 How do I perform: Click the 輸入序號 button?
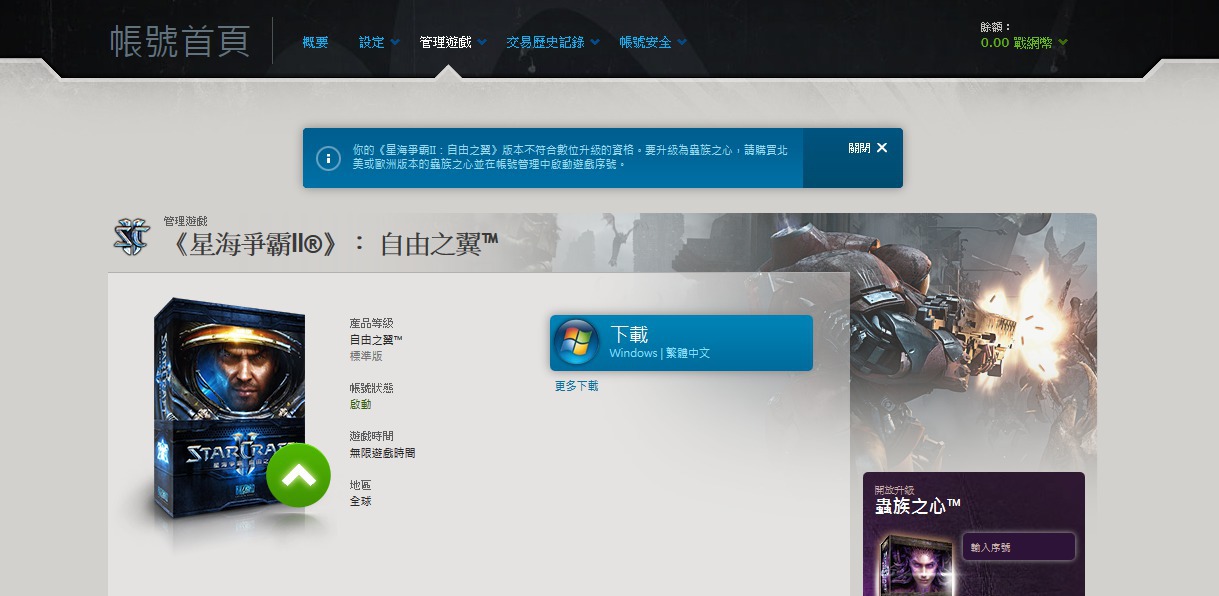click(1018, 547)
